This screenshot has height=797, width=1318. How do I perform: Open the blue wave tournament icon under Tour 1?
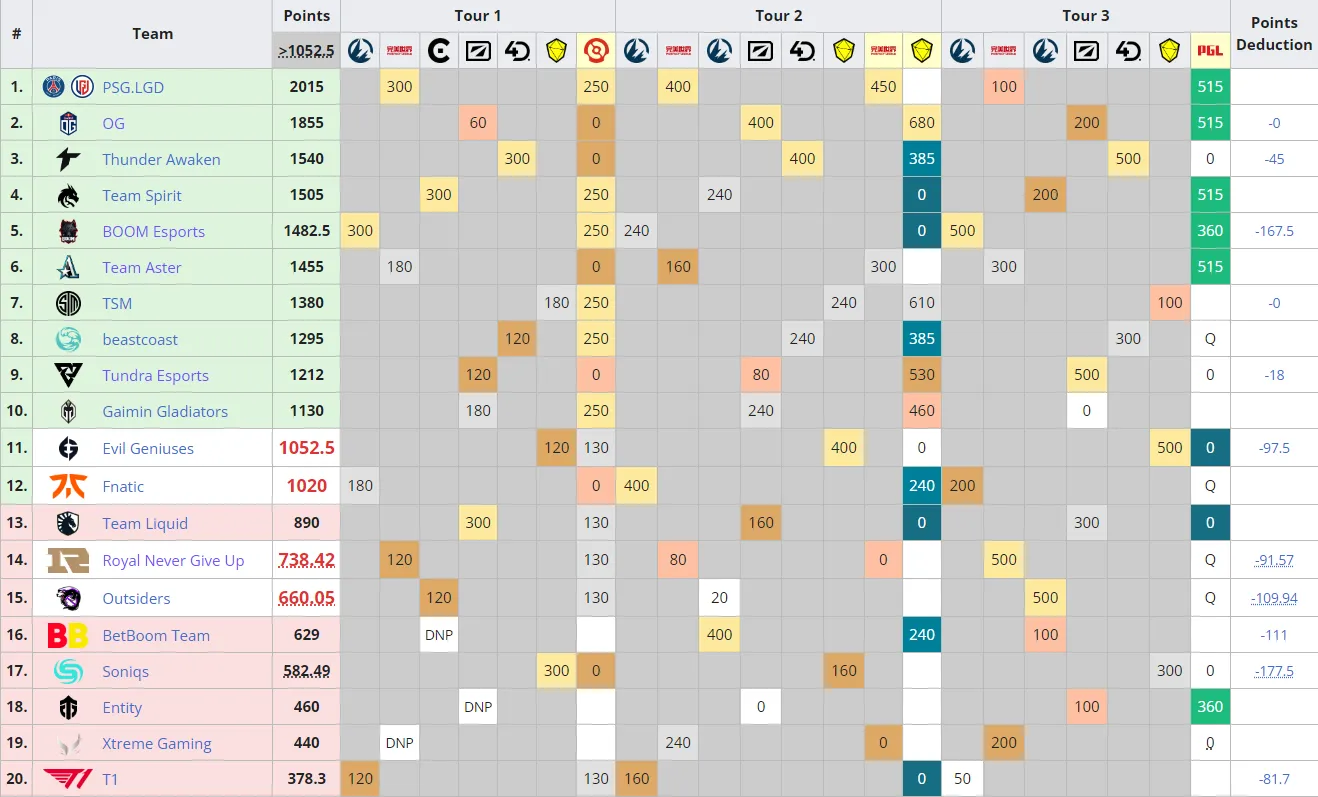pyautogui.click(x=360, y=50)
